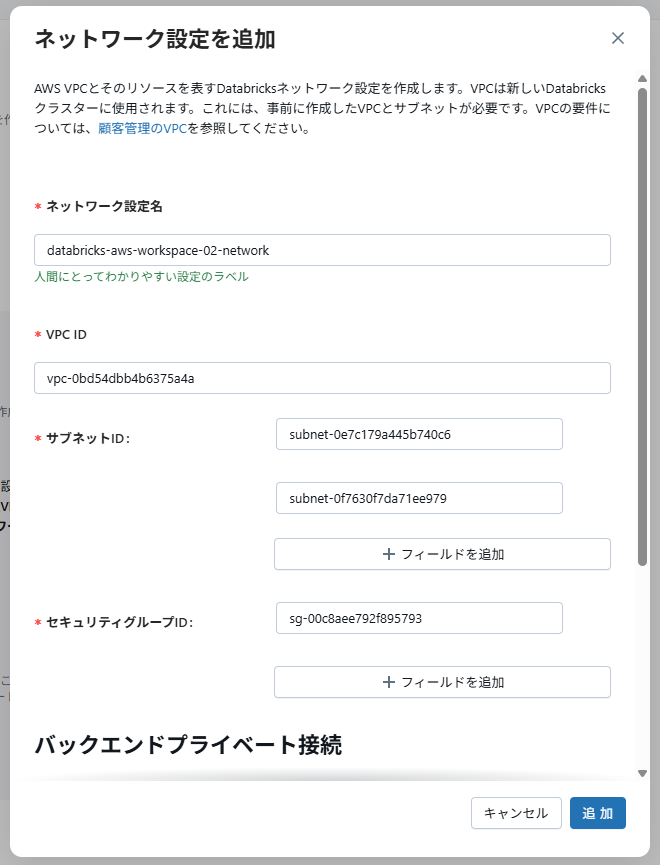The image size is (660, 865).
Task: Select the first サブネットID field ending 40c6
Action: (418, 434)
